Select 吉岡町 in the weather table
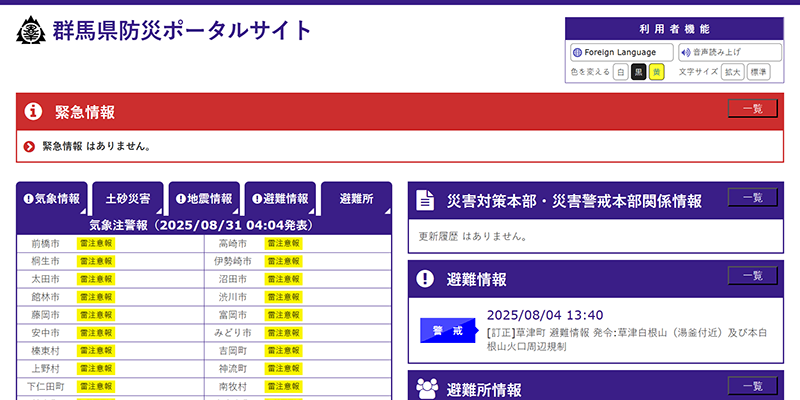Viewport: 800px width, 400px height. 233,351
